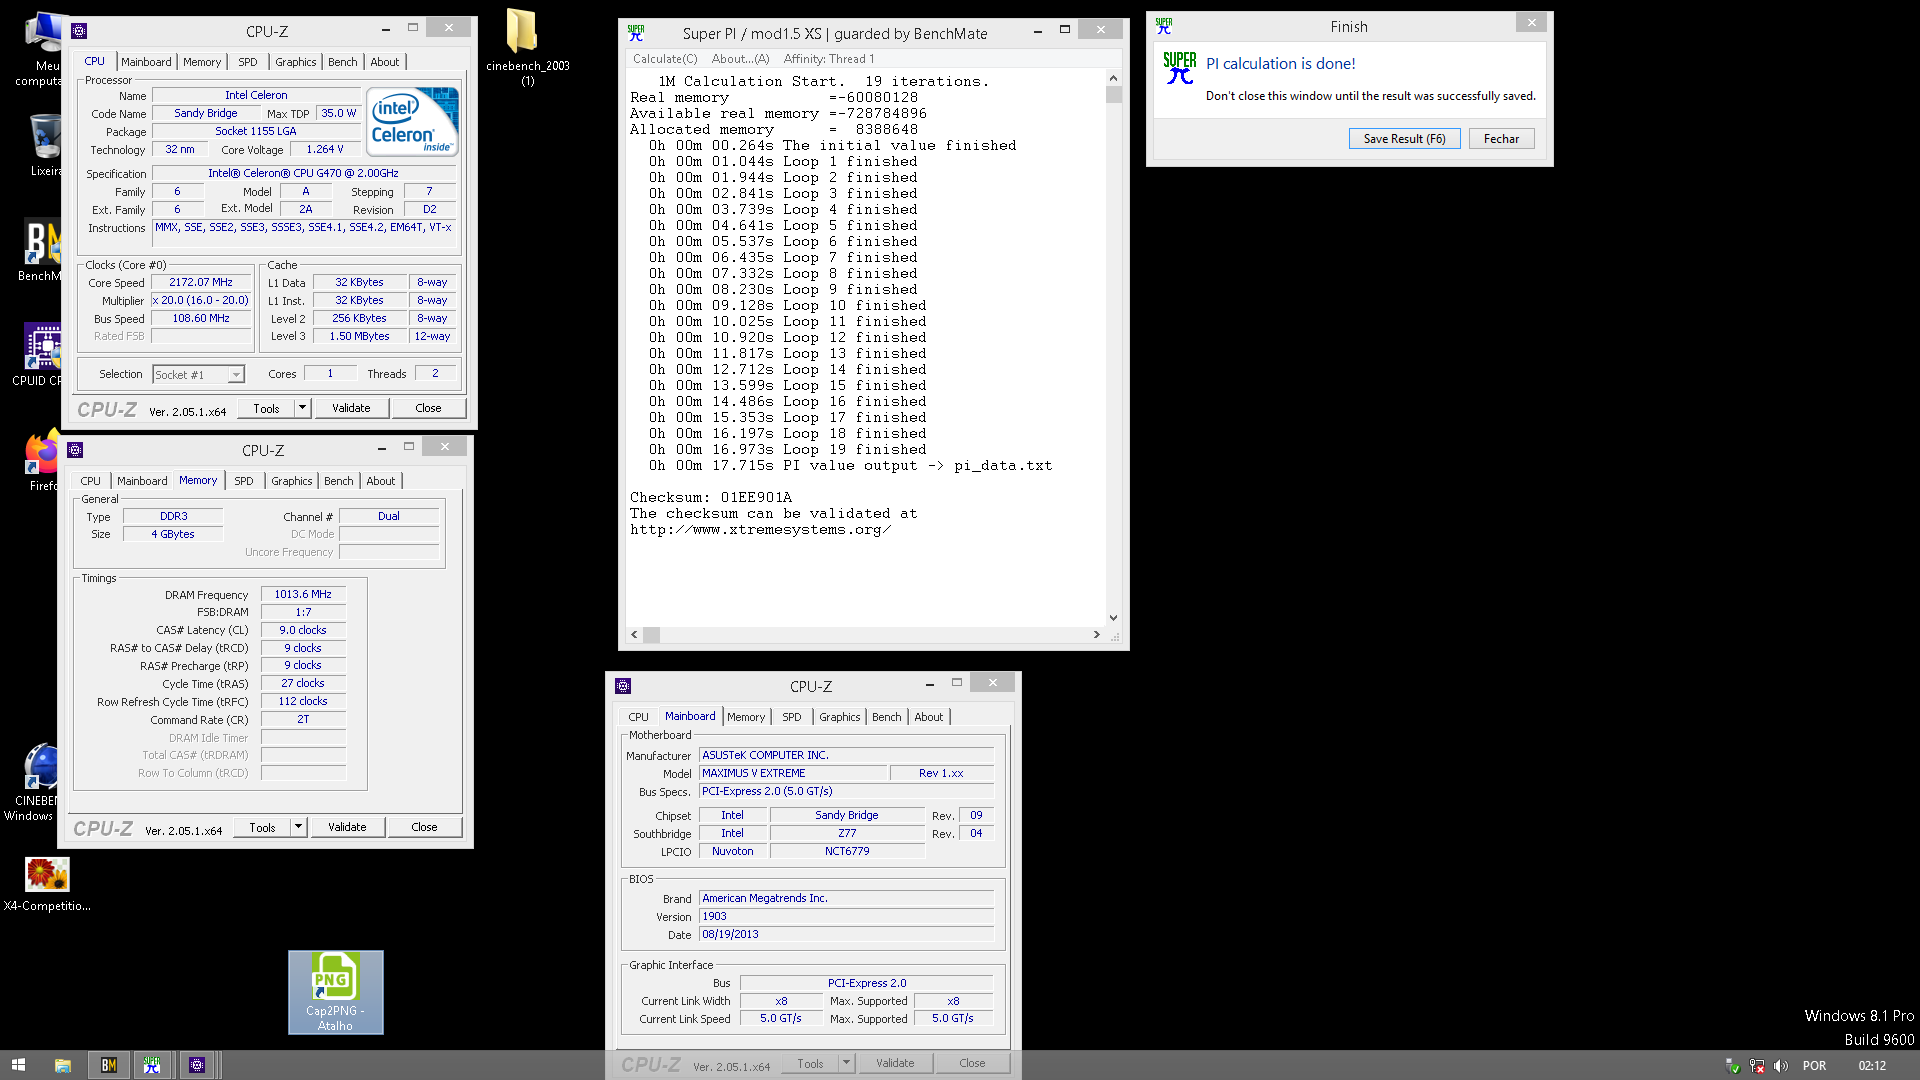Click the CPU-Z title icon in Memory window
This screenshot has width=1920, height=1080.
coord(75,450)
